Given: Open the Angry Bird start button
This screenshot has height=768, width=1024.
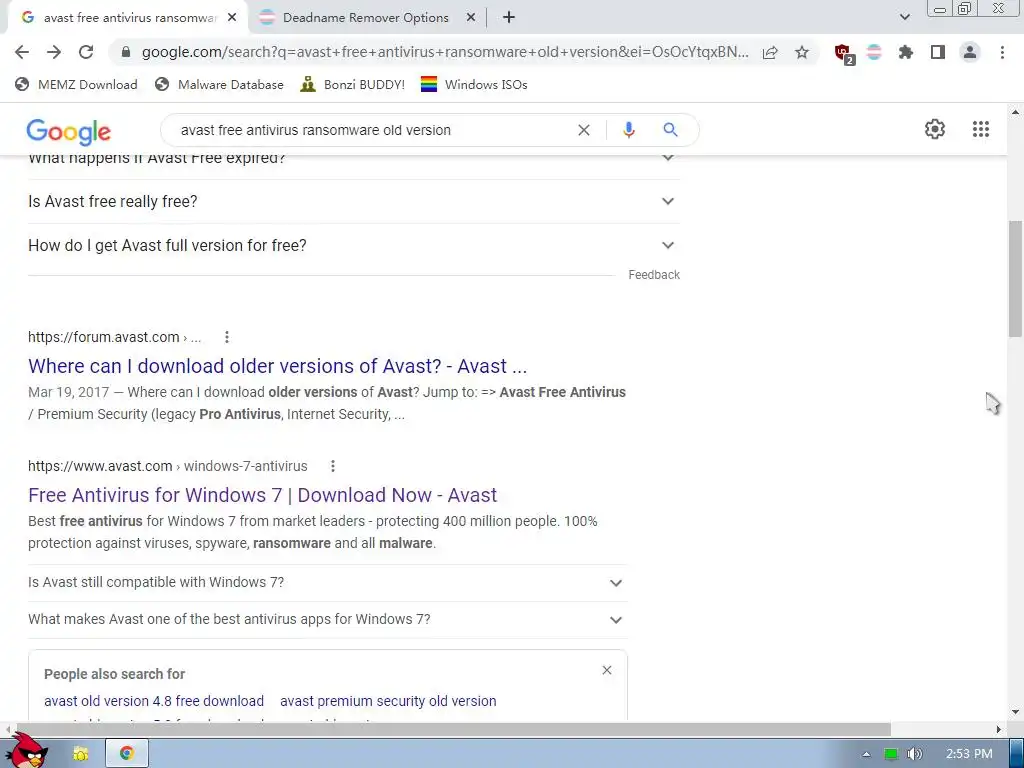Looking at the screenshot, I should point(26,751).
